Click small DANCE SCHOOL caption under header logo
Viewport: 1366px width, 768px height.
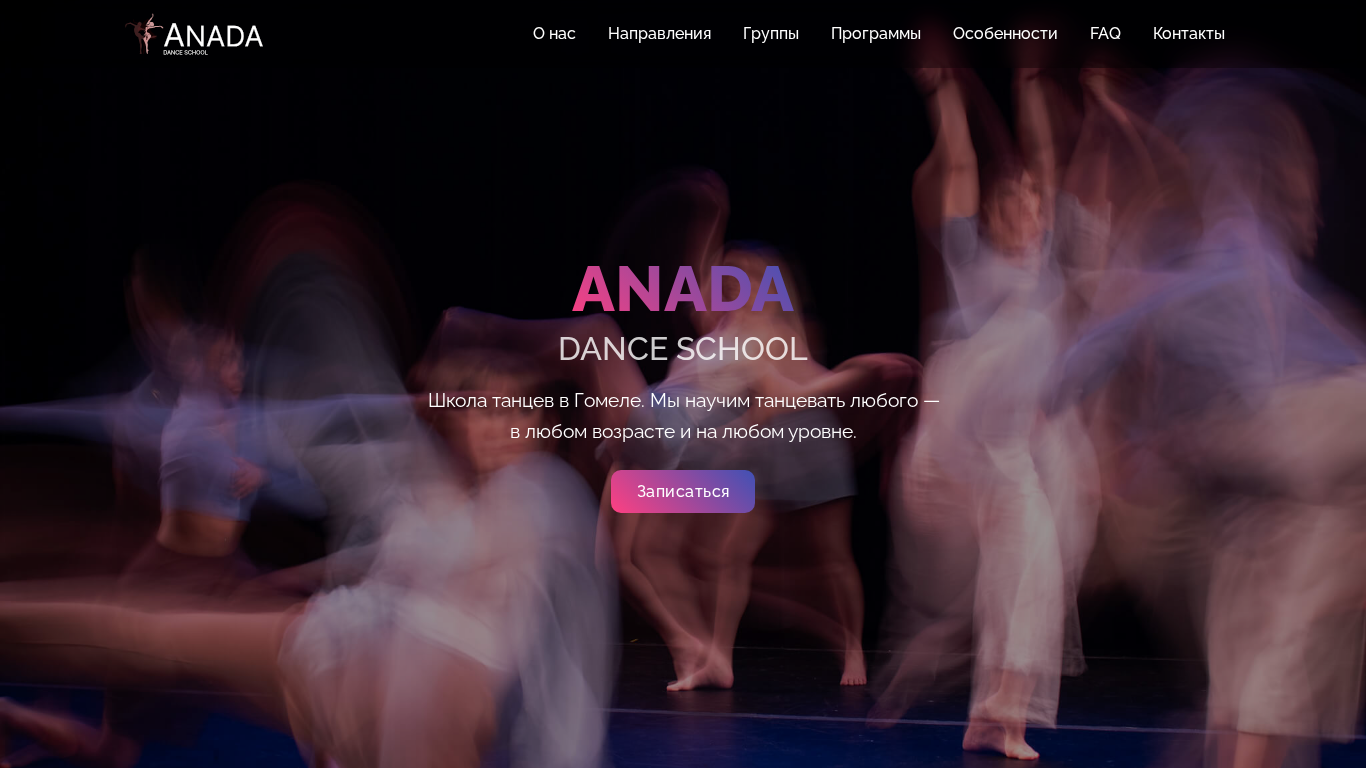click(x=186, y=52)
